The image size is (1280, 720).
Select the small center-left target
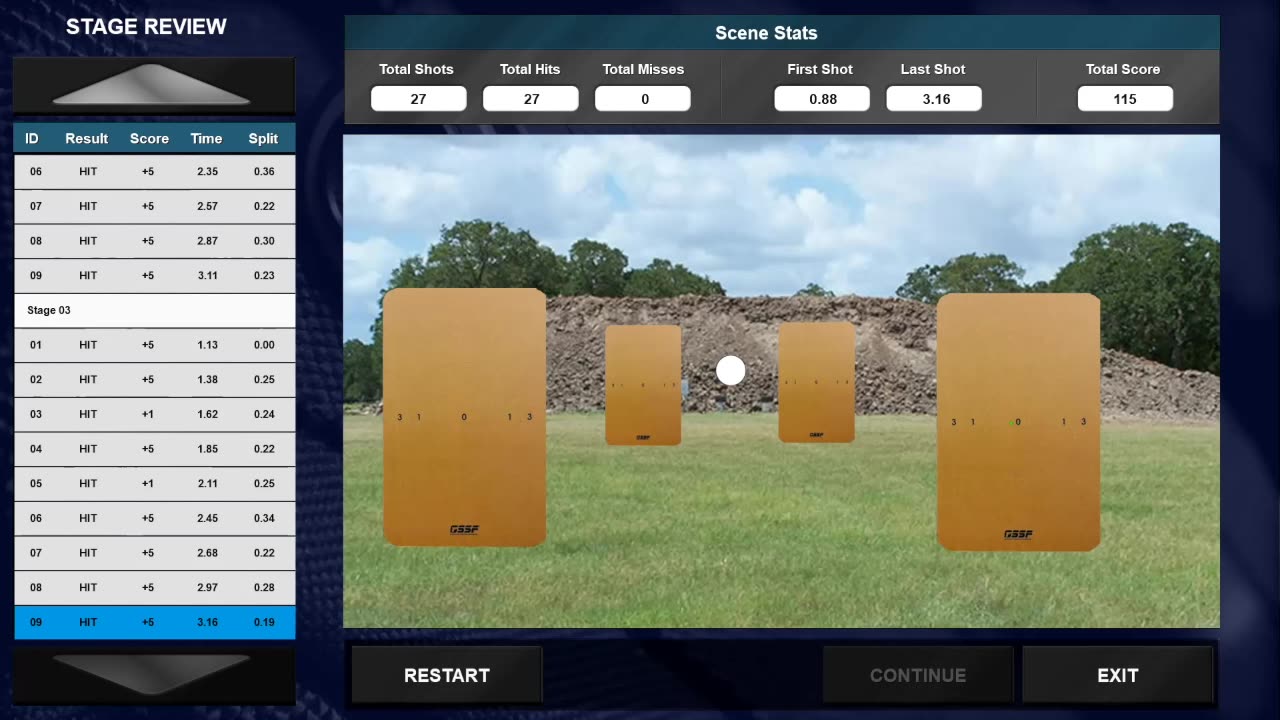point(643,385)
